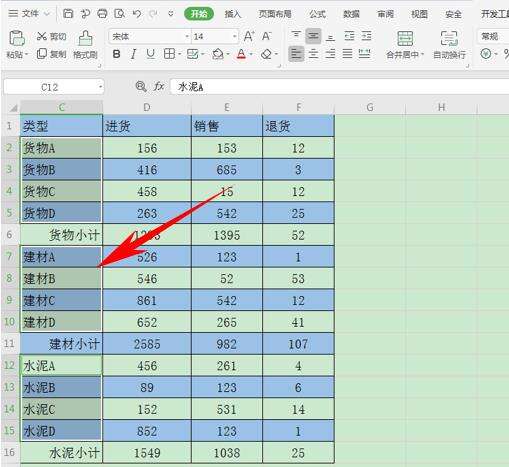Click the Auto Wrap text icon
The image size is (509, 467).
coord(449,38)
